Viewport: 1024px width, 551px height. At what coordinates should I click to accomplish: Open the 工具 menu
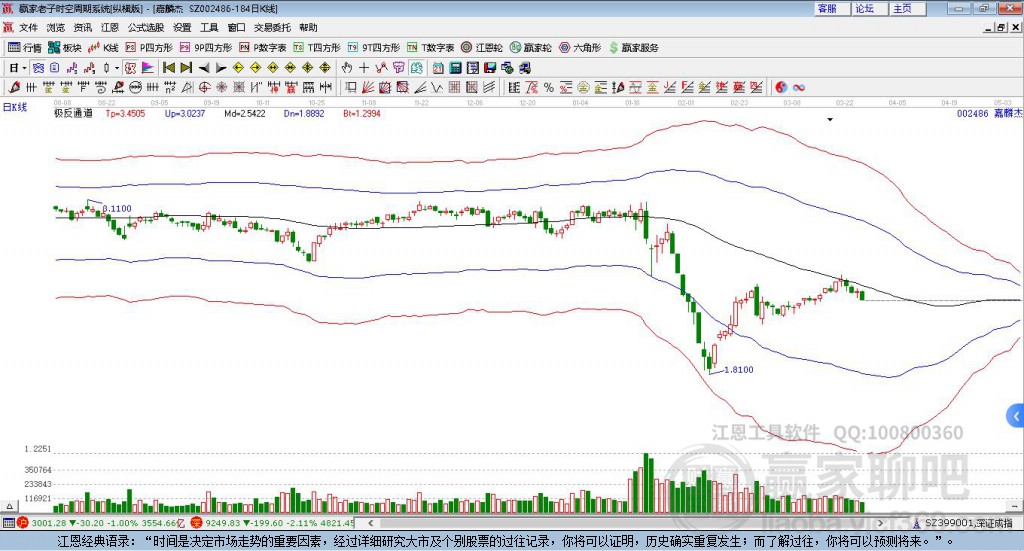tap(209, 27)
